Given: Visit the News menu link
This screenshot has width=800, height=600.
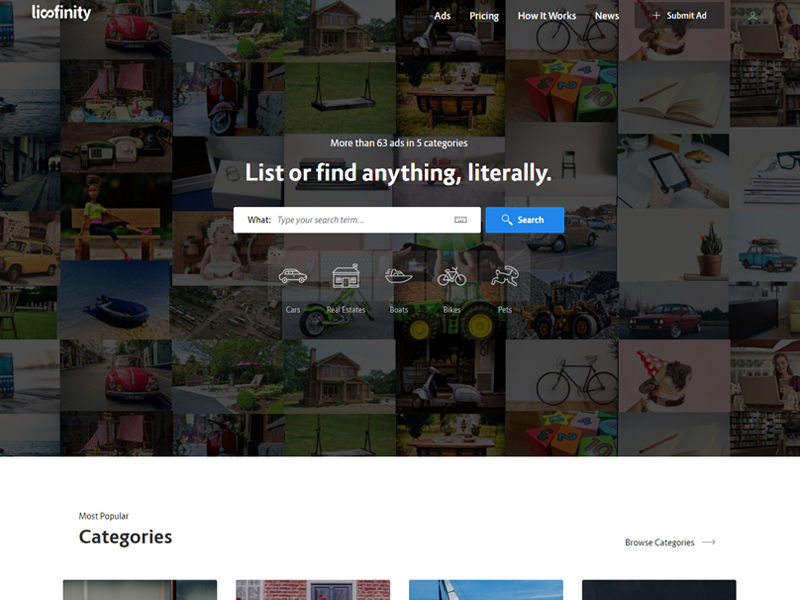Looking at the screenshot, I should [607, 16].
